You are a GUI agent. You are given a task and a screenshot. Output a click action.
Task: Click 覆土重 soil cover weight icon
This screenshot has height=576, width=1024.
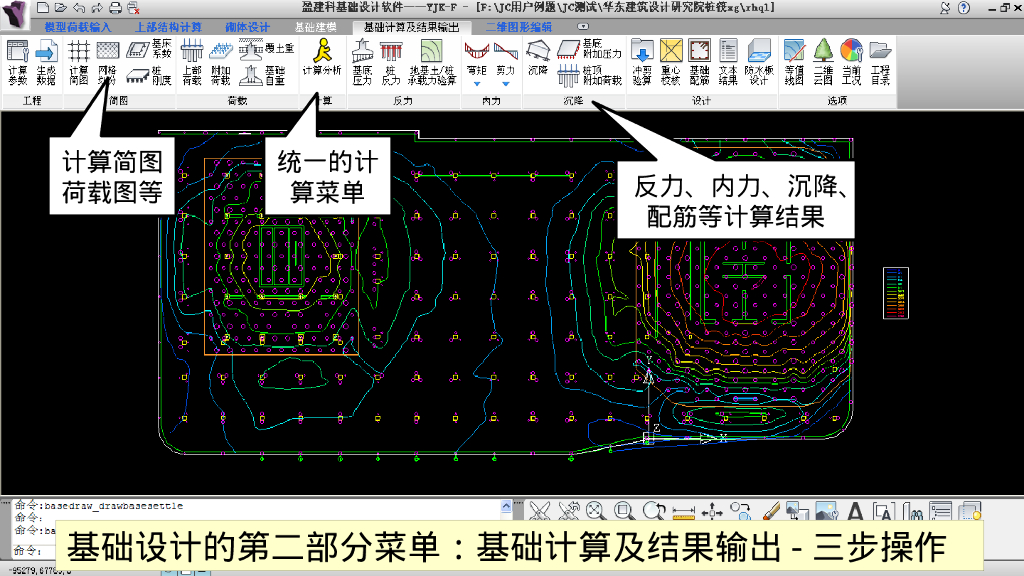click(x=266, y=49)
